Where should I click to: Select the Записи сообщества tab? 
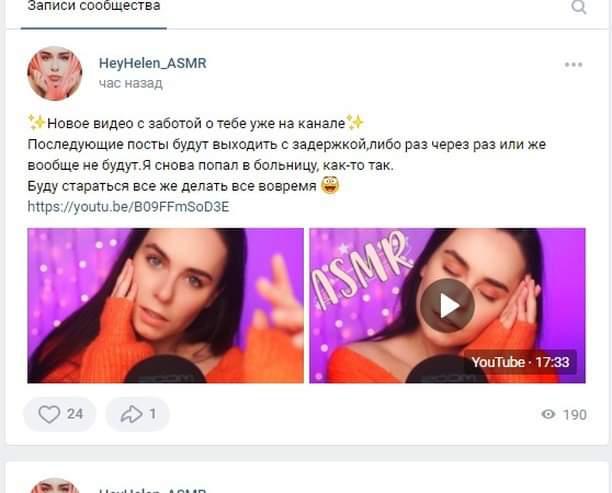pyautogui.click(x=94, y=7)
